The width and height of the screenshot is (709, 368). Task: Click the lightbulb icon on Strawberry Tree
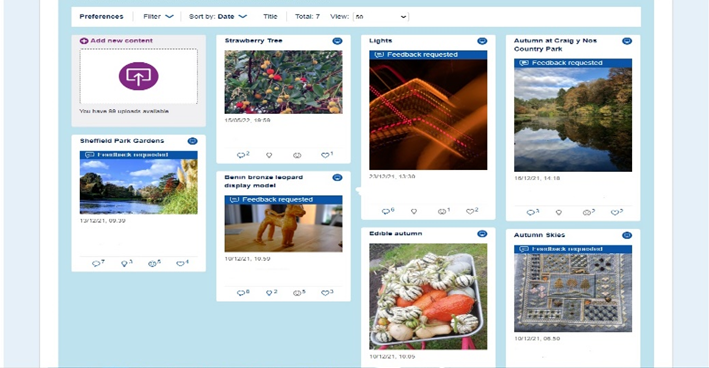coord(269,155)
